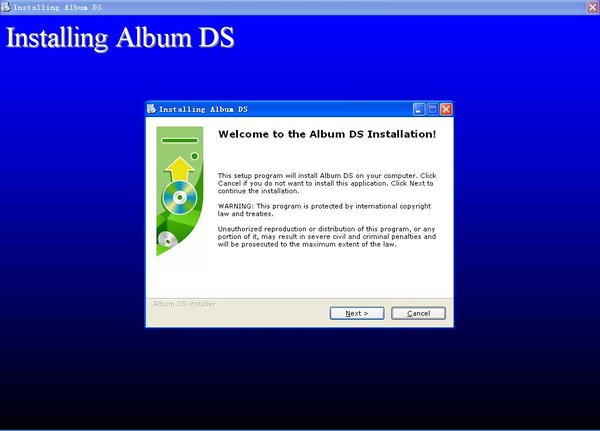Minimize the Installing Album DS dialog
Viewport: 600px width, 431px height.
(x=419, y=109)
